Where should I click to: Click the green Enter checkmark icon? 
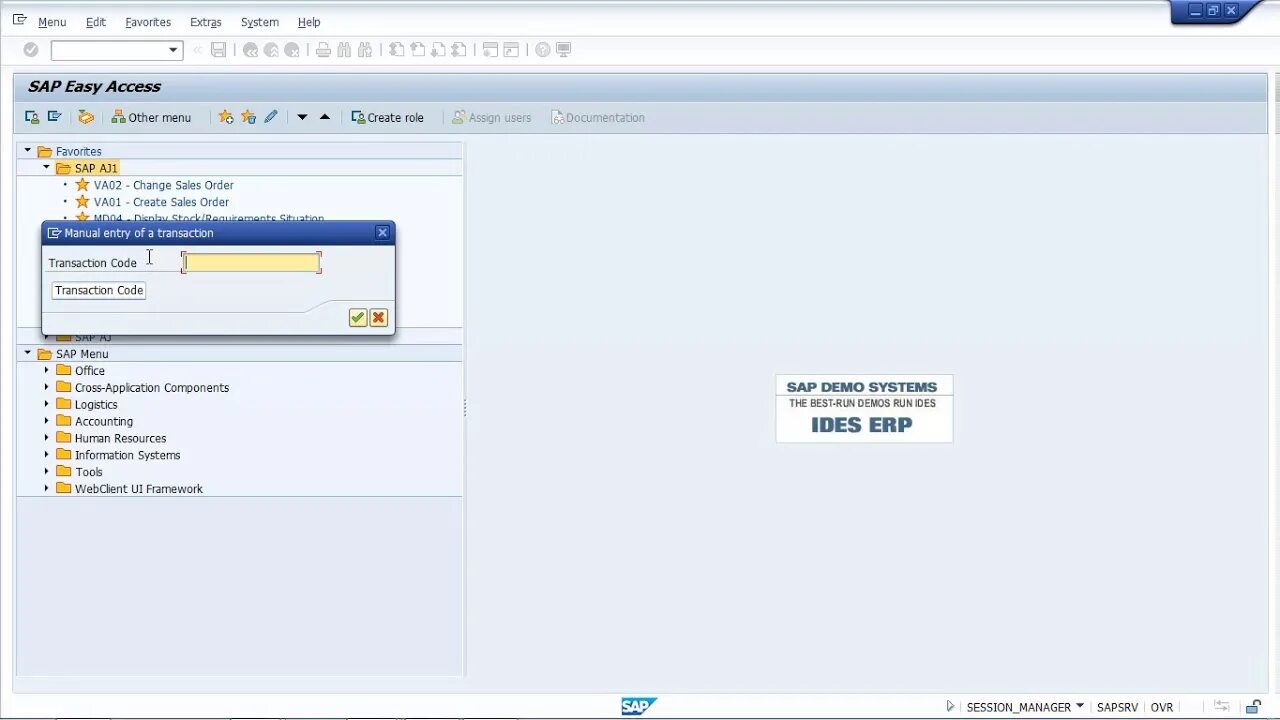click(x=31, y=50)
